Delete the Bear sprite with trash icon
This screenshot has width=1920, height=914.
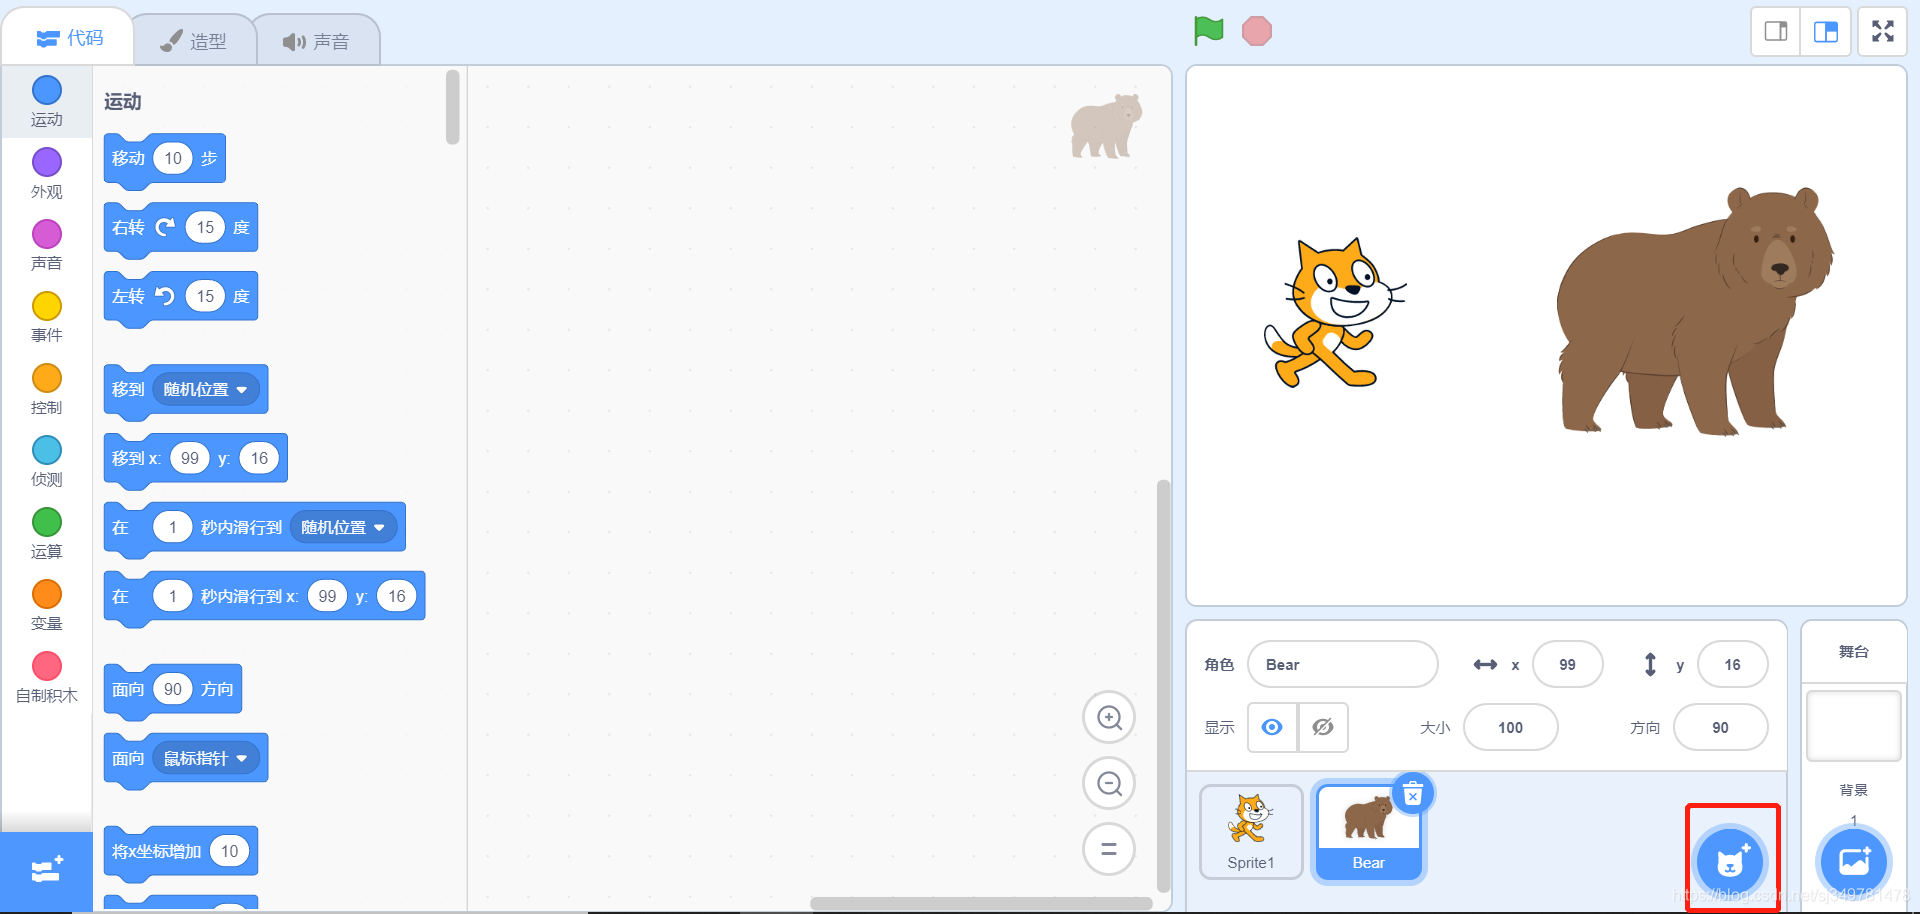pyautogui.click(x=1412, y=794)
